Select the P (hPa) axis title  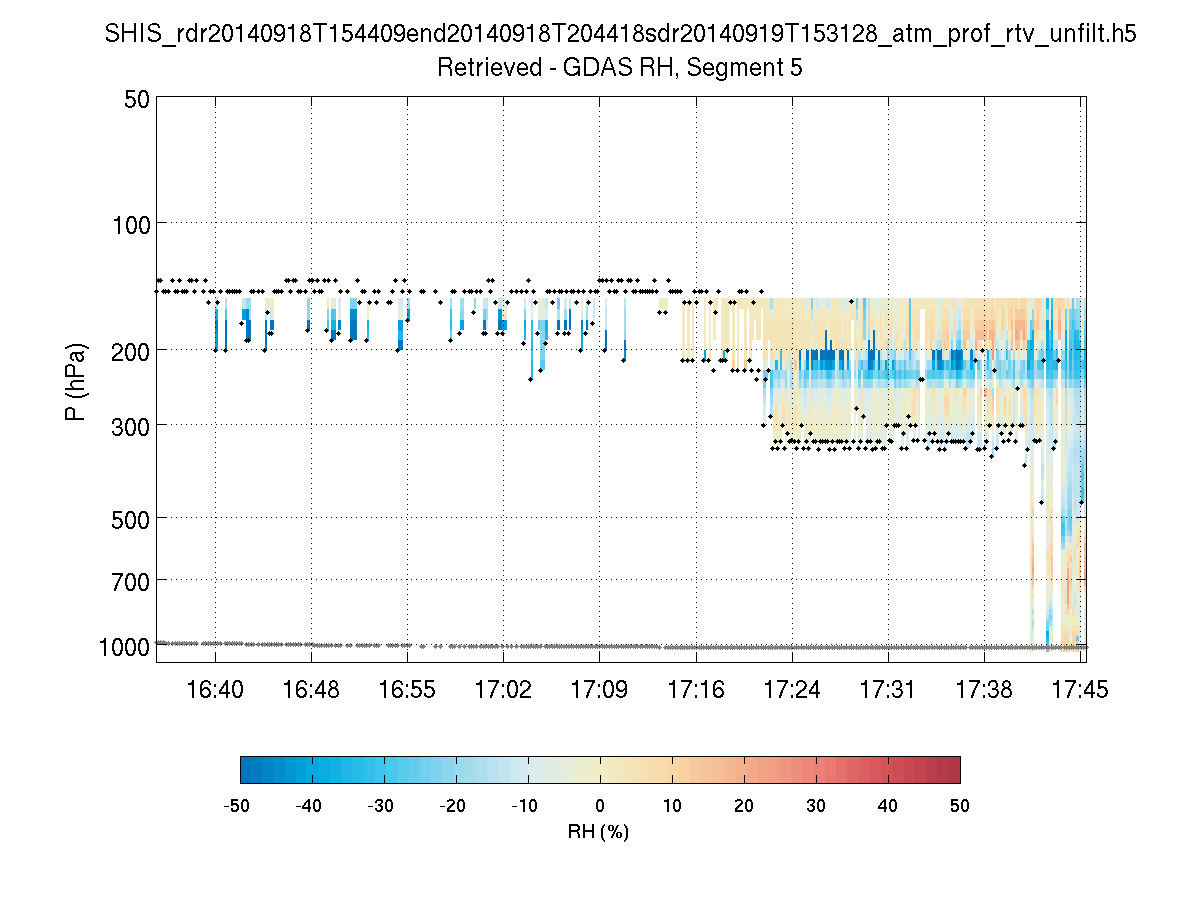(77, 382)
